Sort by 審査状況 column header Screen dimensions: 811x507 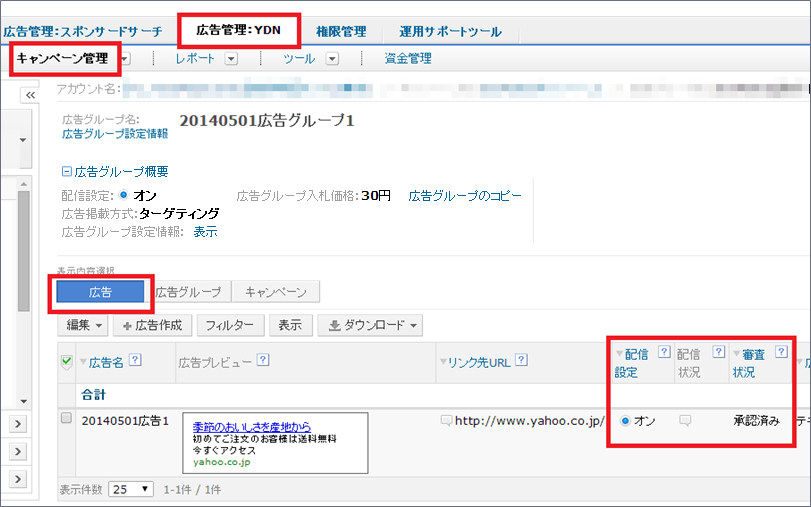(749, 363)
